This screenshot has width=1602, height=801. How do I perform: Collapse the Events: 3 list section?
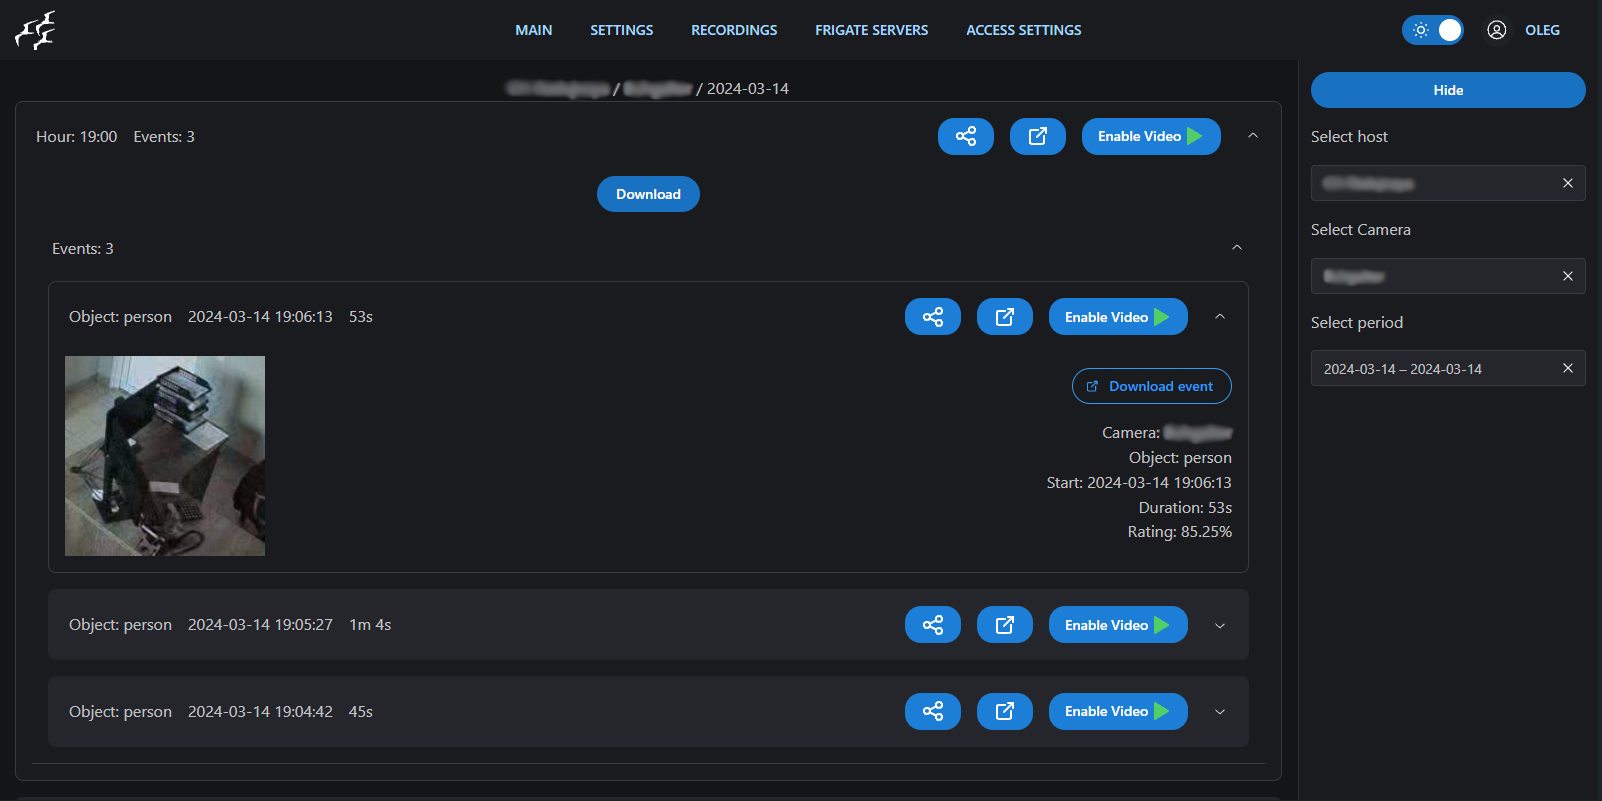click(x=1236, y=248)
